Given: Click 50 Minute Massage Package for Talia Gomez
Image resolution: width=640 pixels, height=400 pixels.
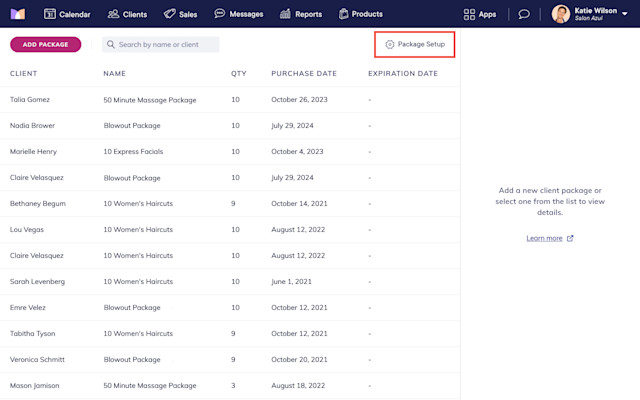Looking at the screenshot, I should pyautogui.click(x=150, y=100).
